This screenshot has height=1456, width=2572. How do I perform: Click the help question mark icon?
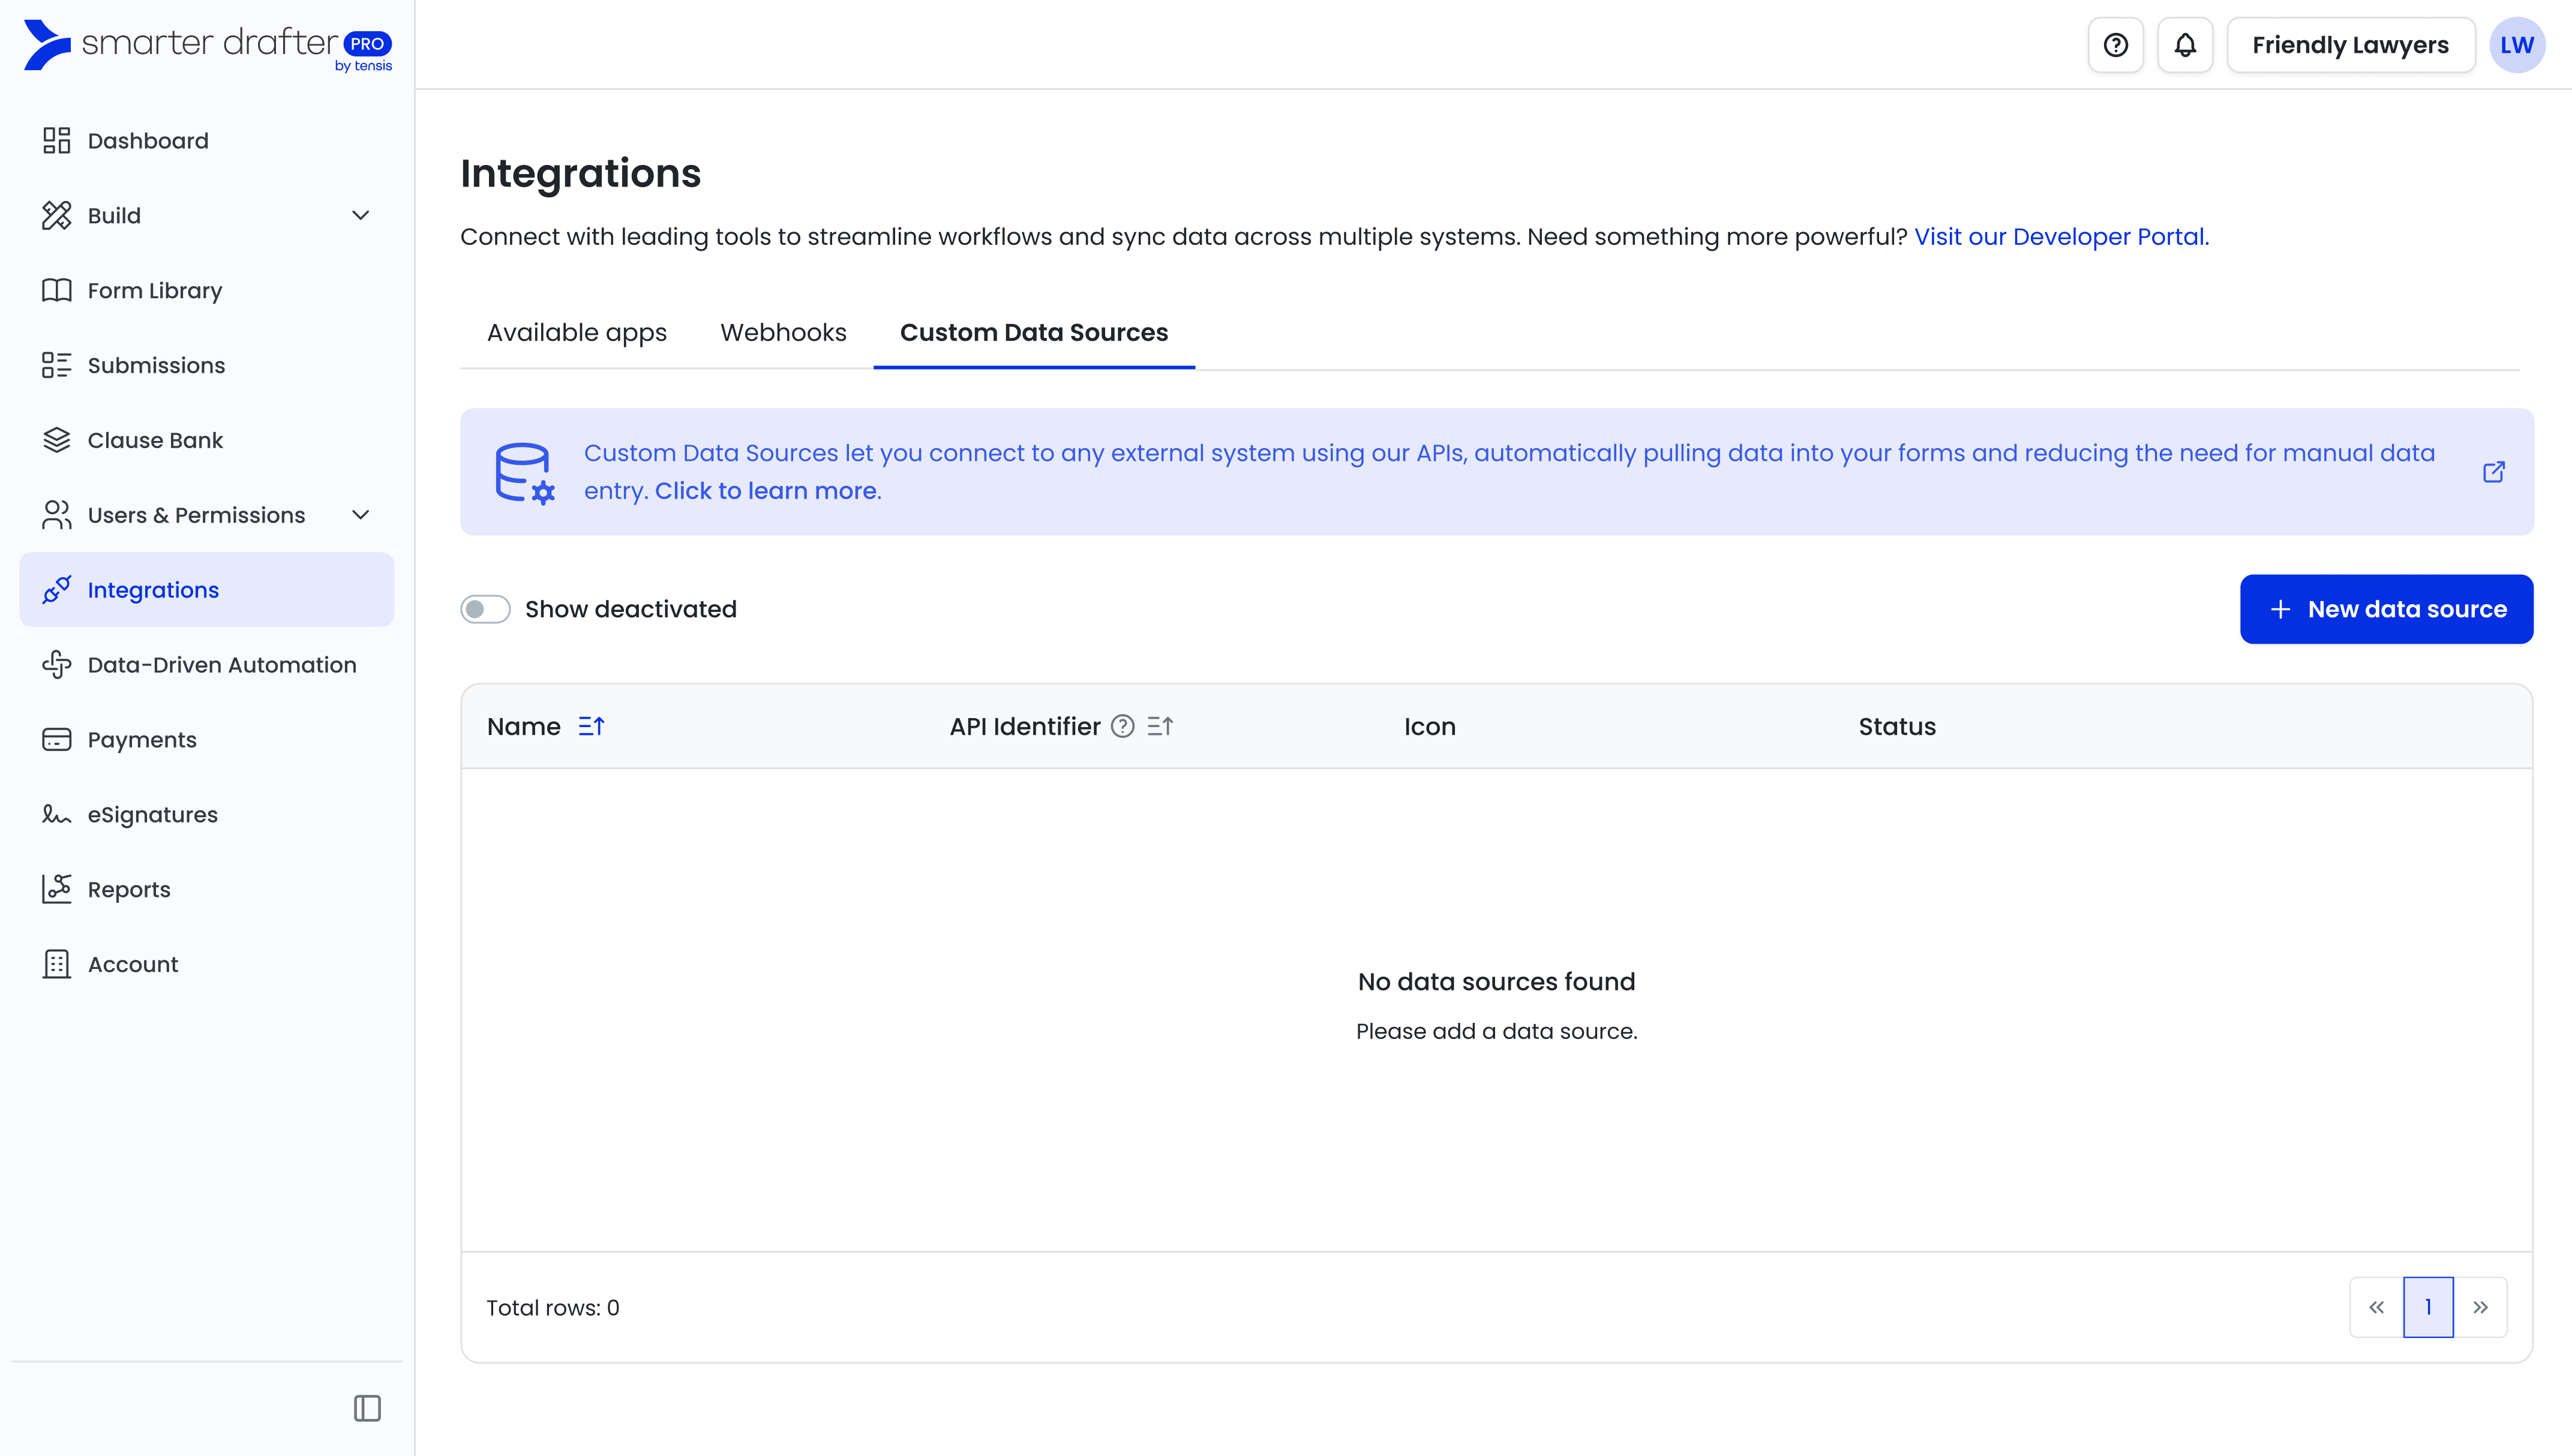pos(2115,45)
